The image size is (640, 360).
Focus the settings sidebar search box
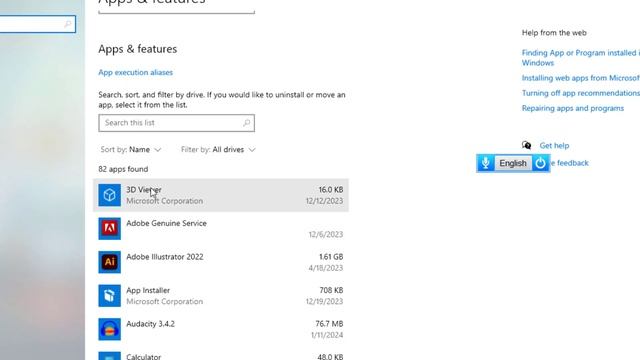pyautogui.click(x=38, y=24)
